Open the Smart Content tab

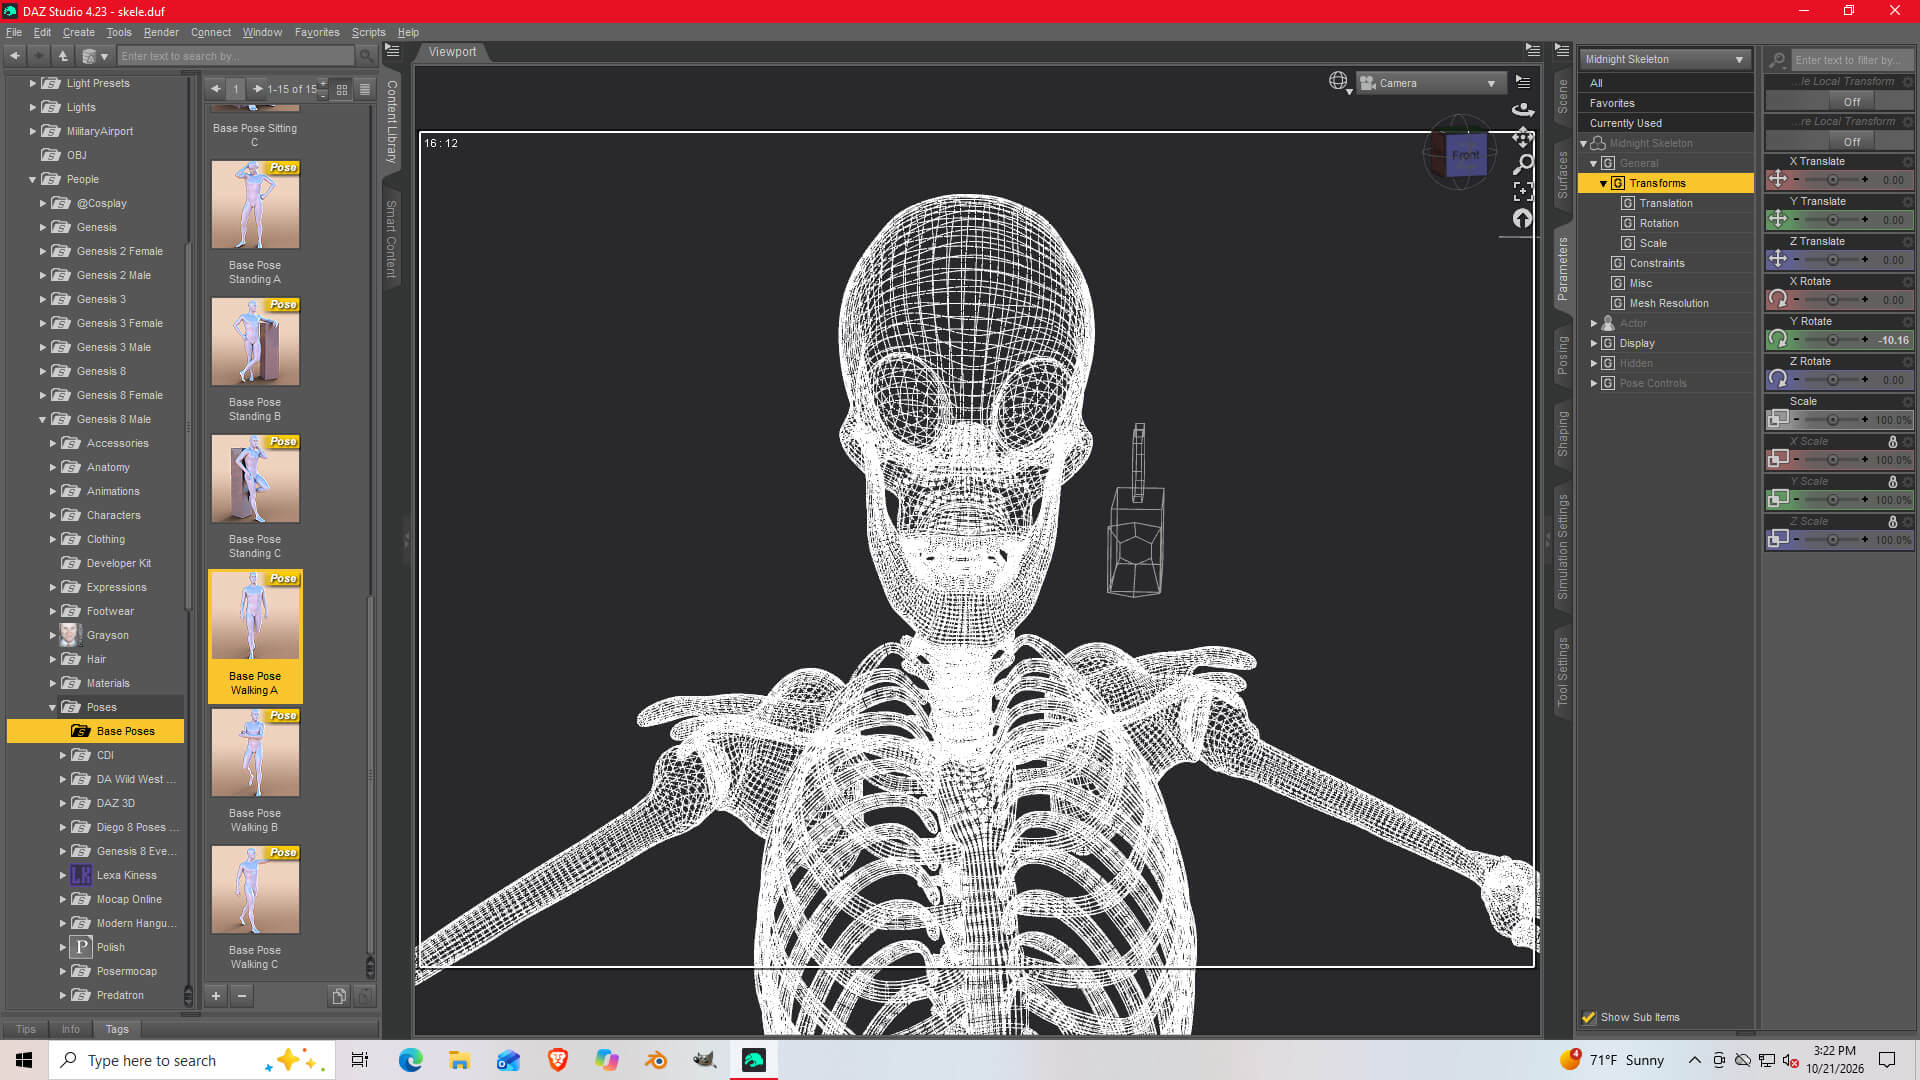click(x=391, y=239)
